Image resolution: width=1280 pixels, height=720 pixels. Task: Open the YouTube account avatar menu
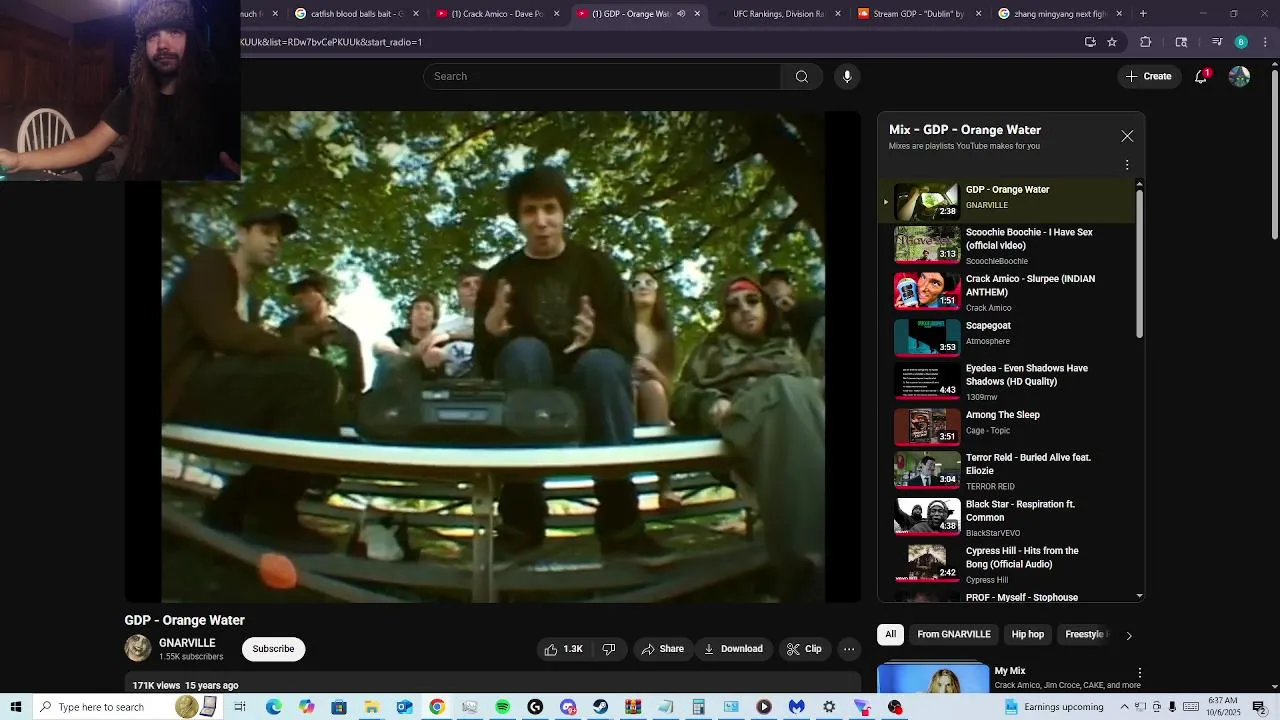click(x=1239, y=76)
